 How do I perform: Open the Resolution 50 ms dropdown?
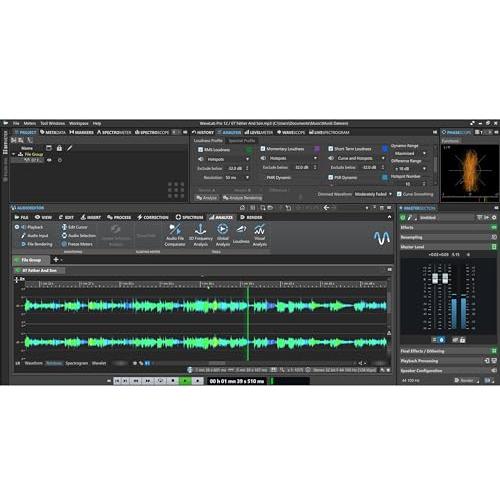pos(237,178)
